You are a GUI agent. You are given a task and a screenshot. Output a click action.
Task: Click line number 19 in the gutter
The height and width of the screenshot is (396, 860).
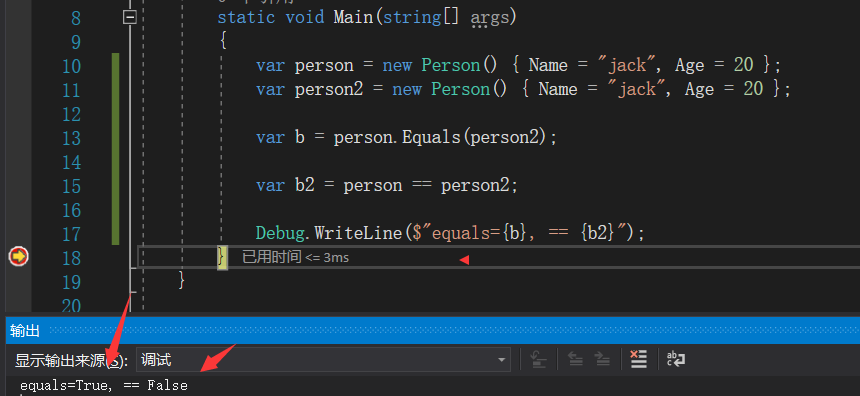pyautogui.click(x=71, y=282)
